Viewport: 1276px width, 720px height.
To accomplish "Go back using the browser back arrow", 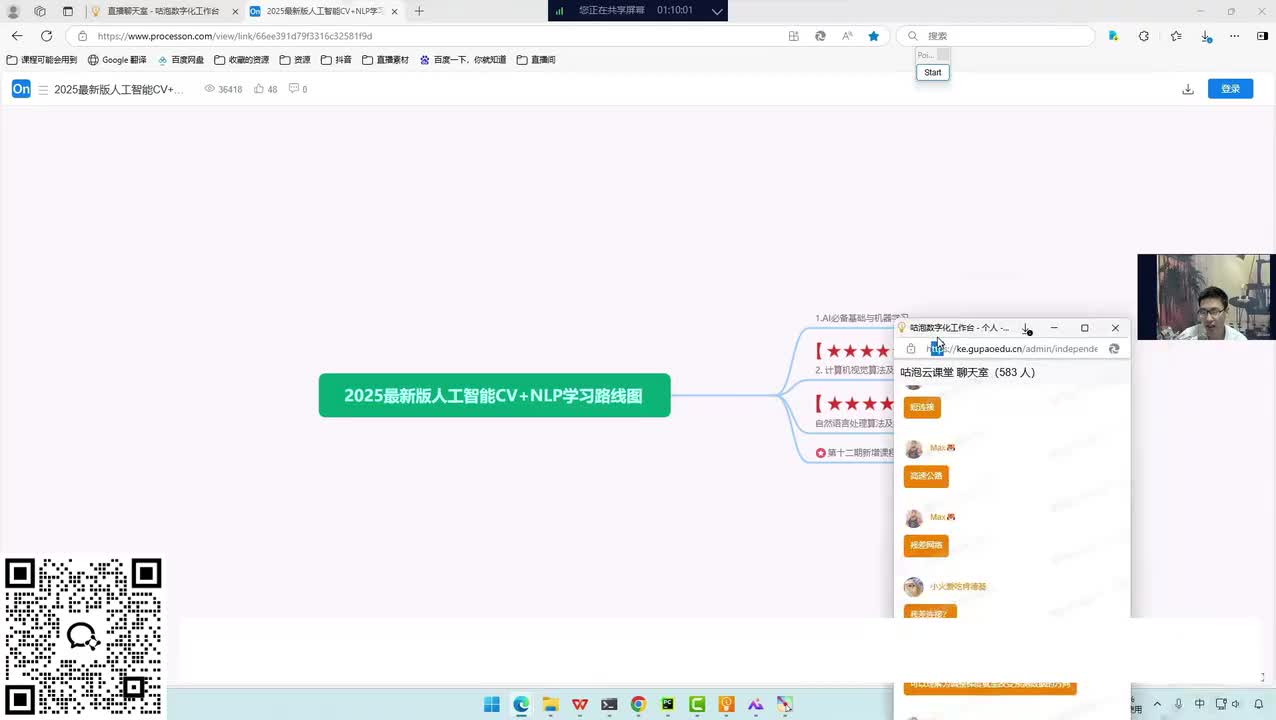I will (17, 36).
